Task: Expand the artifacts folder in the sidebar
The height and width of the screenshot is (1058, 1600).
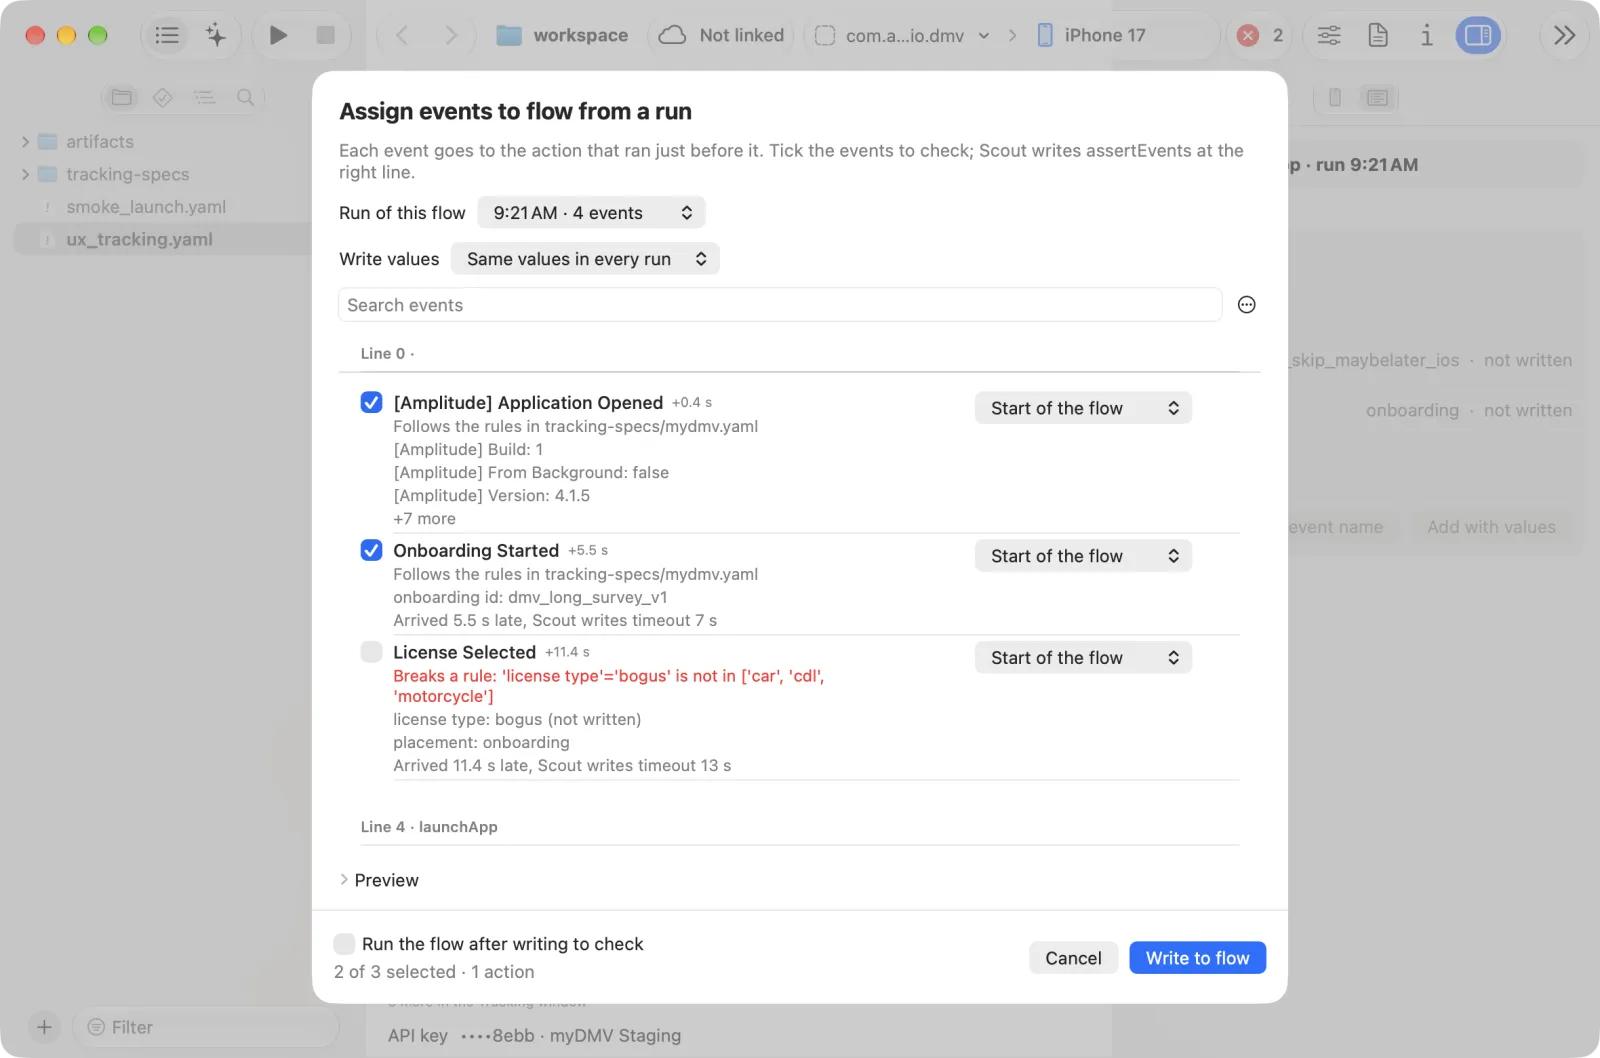Action: point(25,142)
